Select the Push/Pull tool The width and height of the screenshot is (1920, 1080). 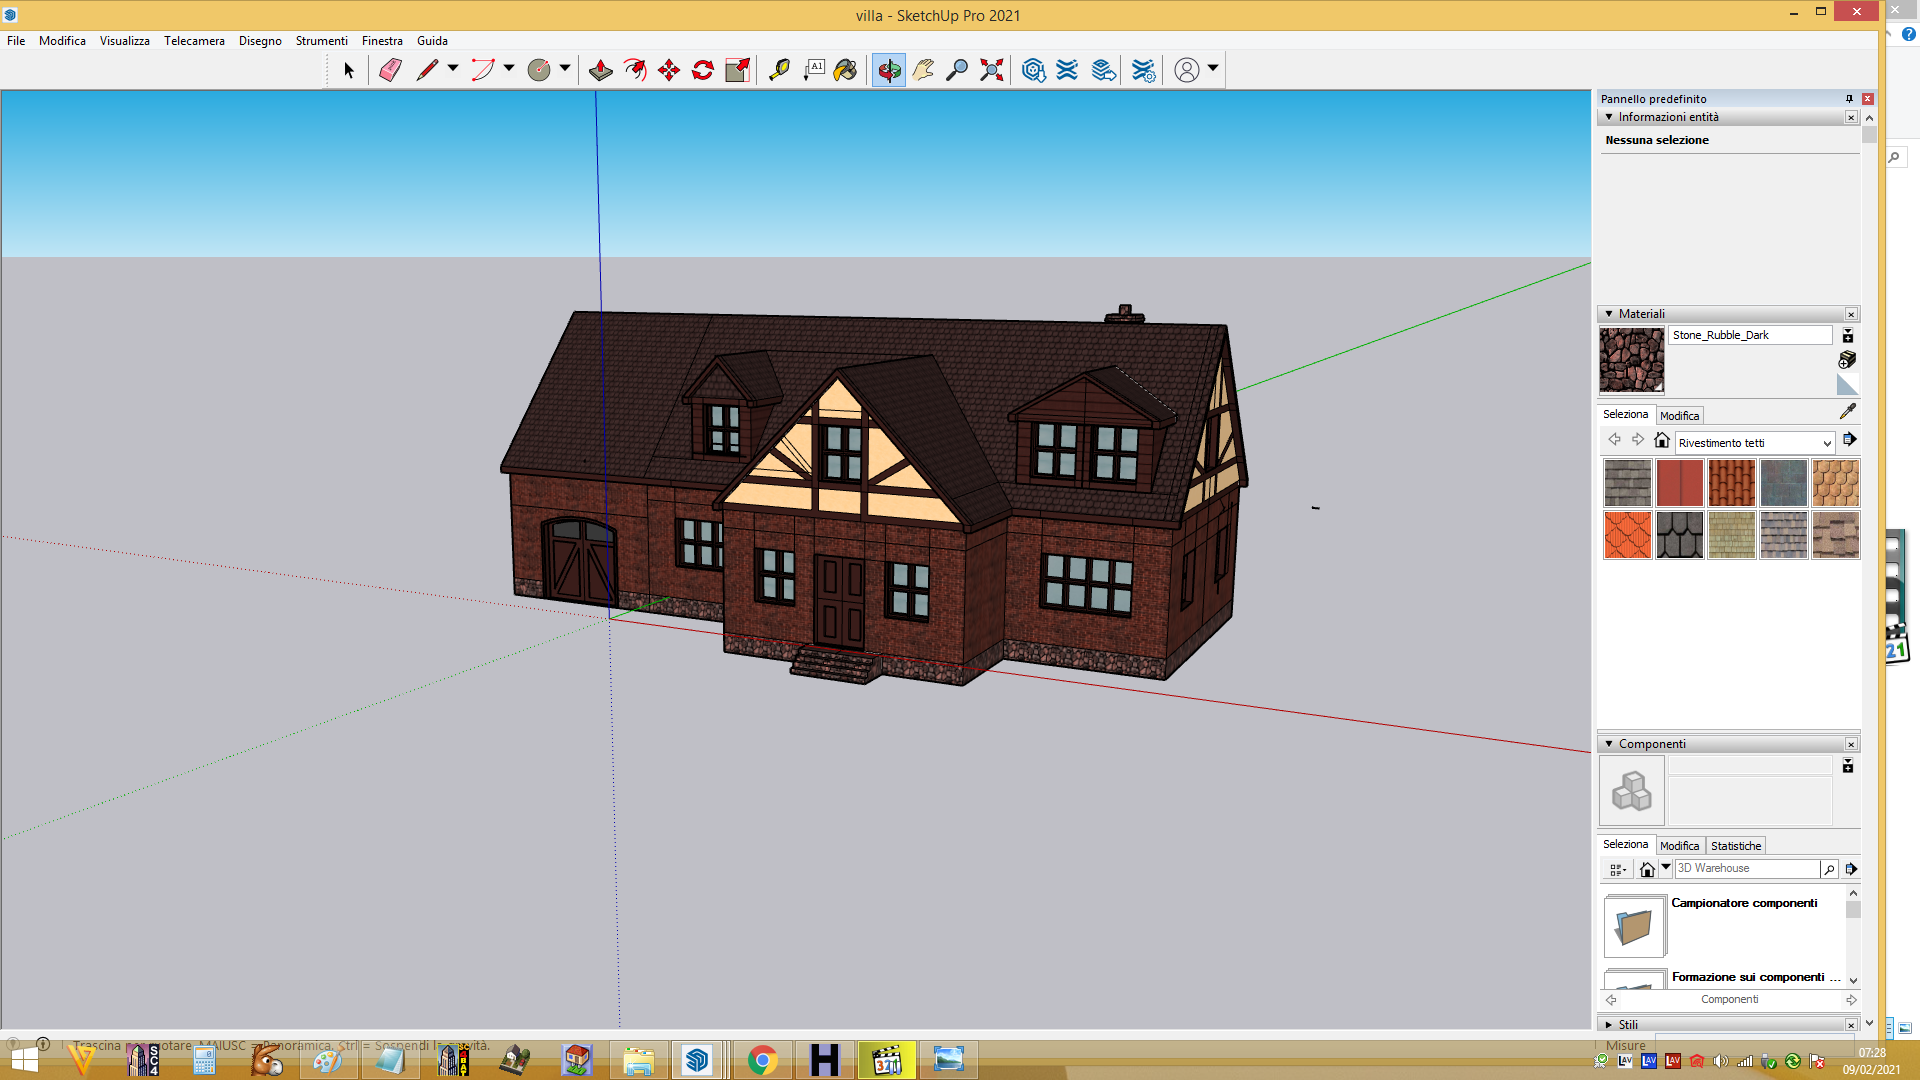(x=601, y=70)
